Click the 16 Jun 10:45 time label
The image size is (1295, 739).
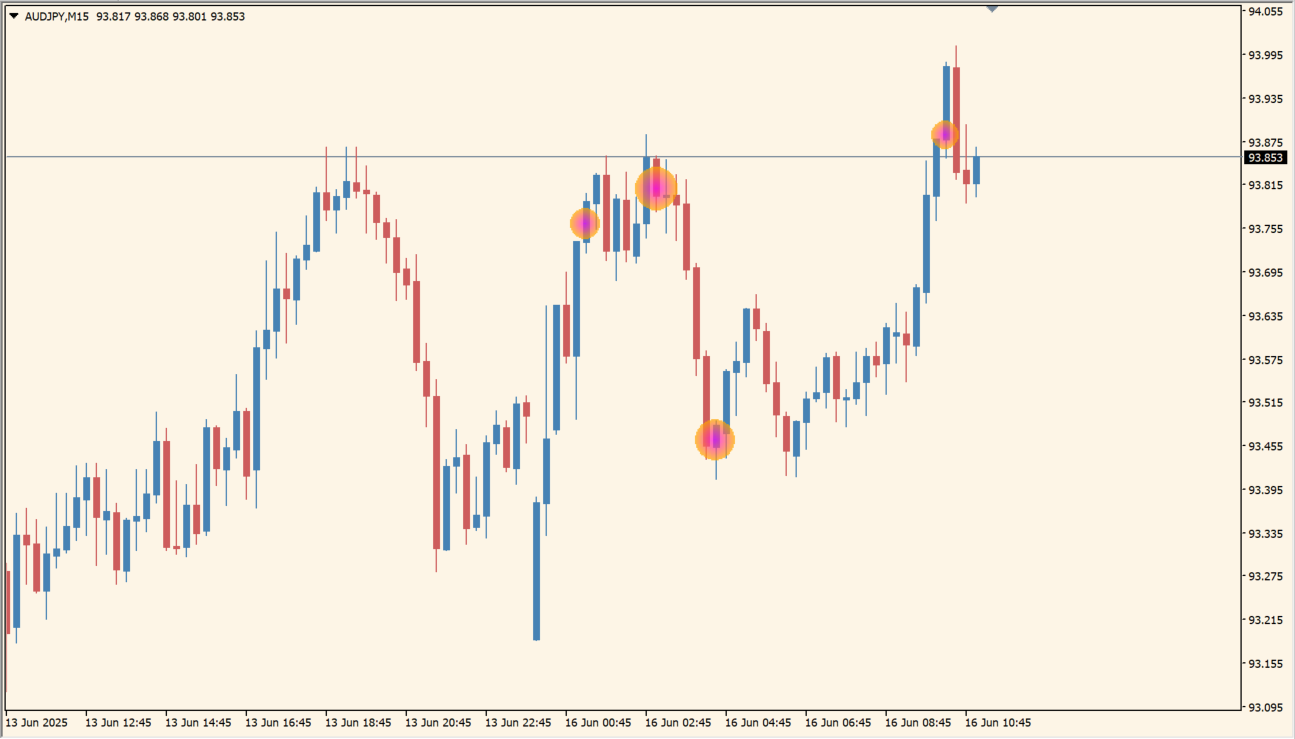coord(998,723)
